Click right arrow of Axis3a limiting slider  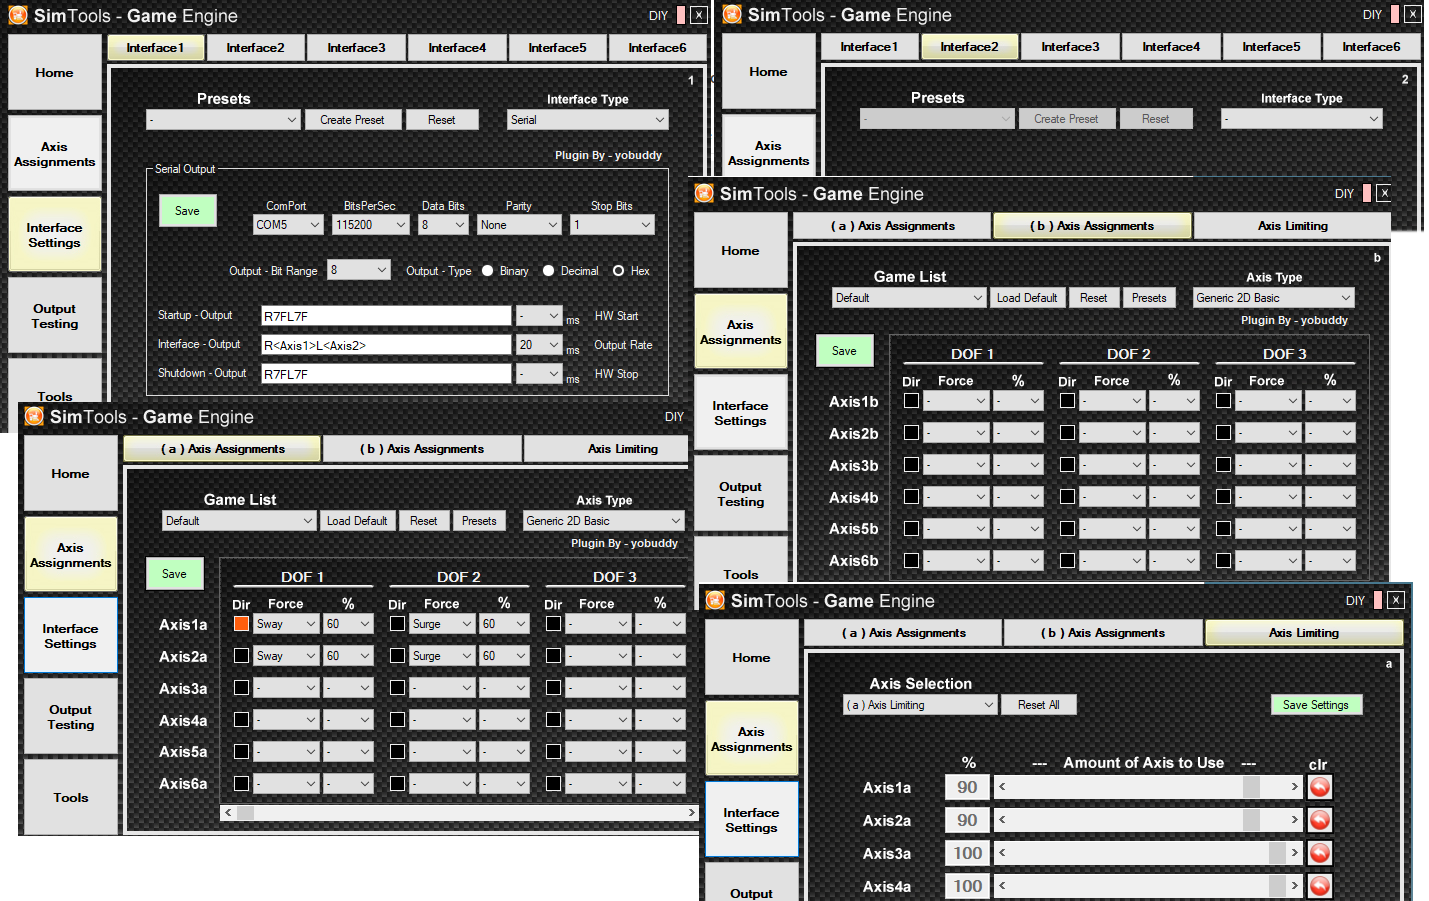[x=1294, y=853]
